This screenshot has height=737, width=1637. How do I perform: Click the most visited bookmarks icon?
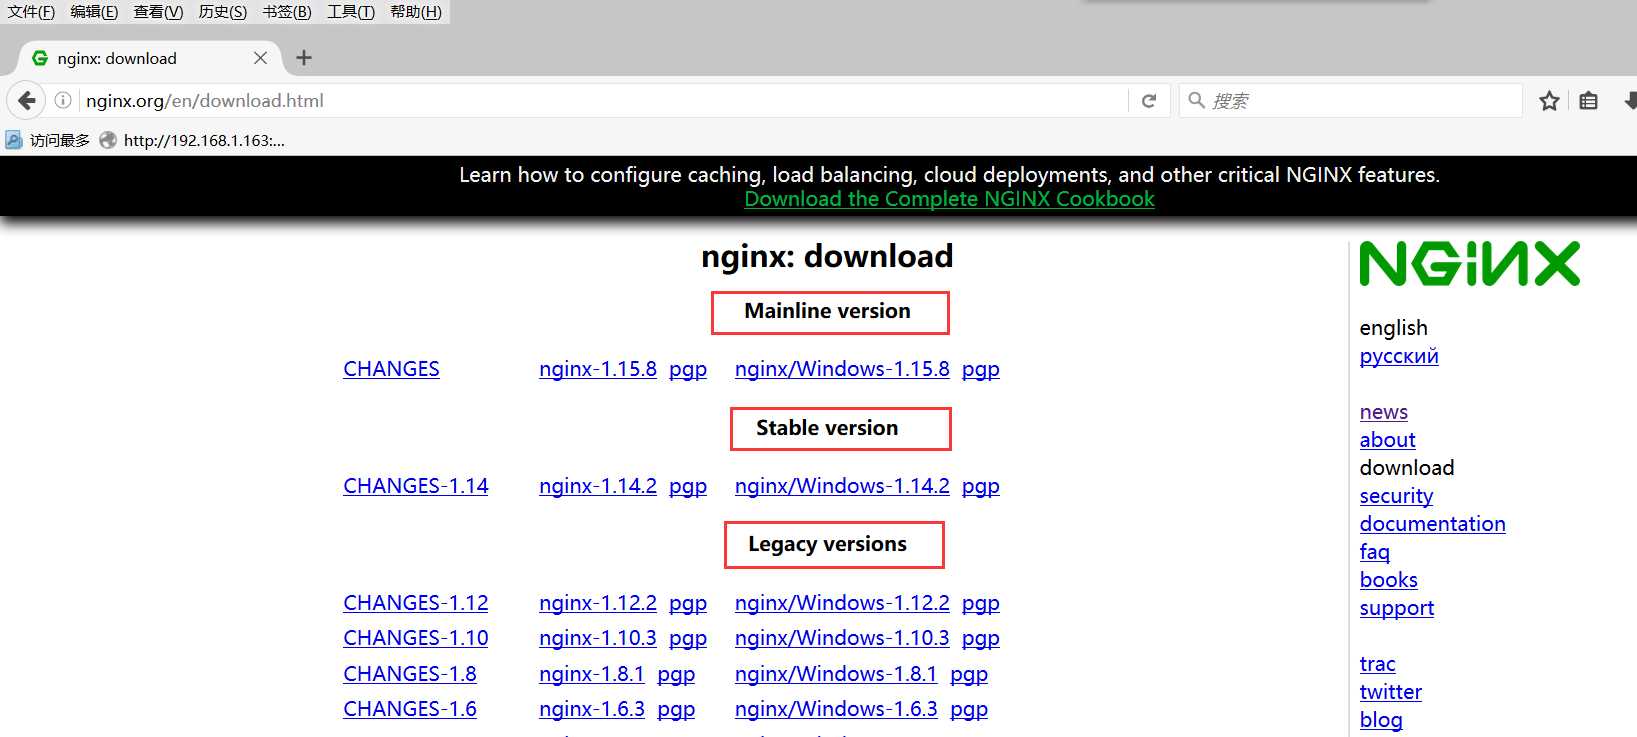pos(14,140)
